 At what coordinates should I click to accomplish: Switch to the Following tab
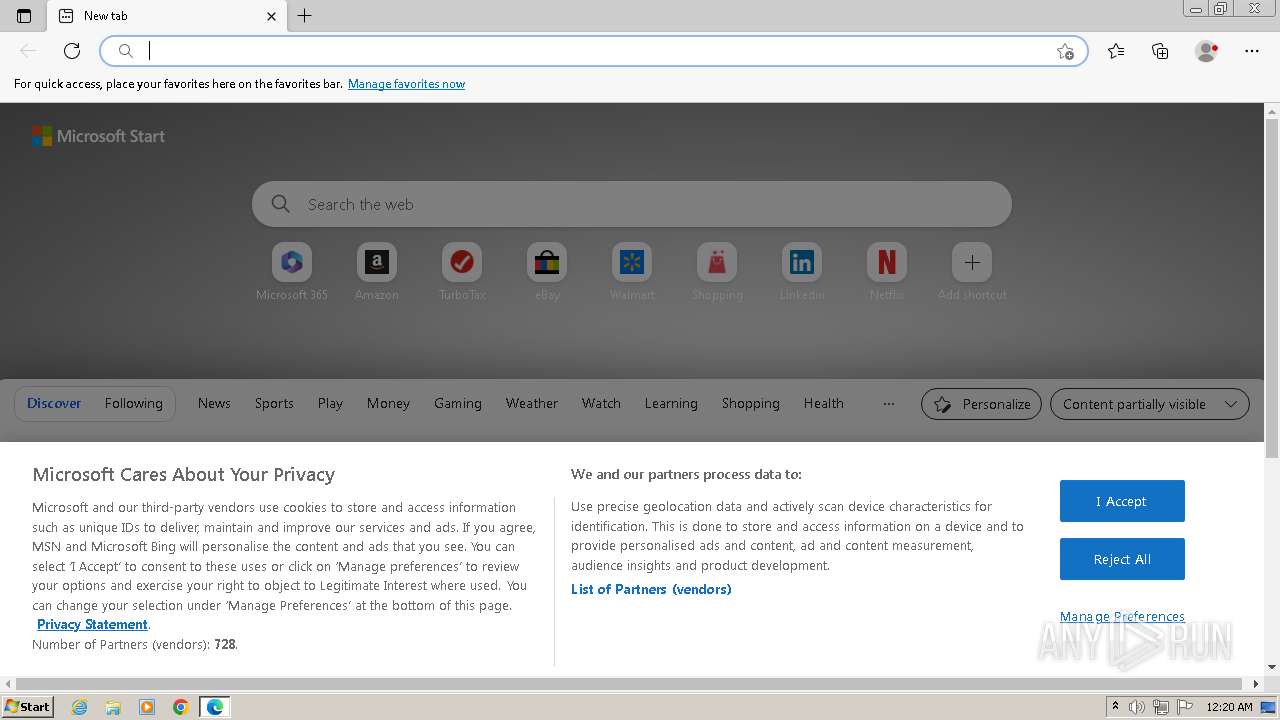coord(133,403)
